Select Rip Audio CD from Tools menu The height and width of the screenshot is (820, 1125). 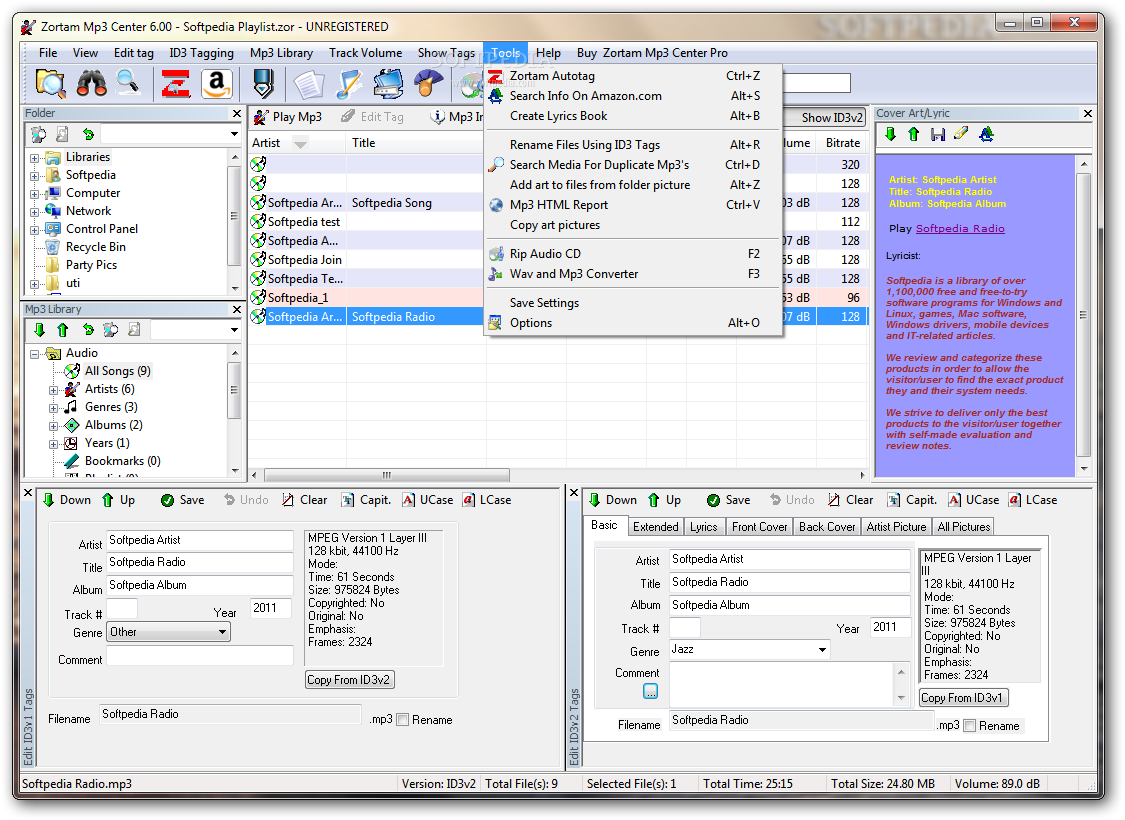[545, 254]
